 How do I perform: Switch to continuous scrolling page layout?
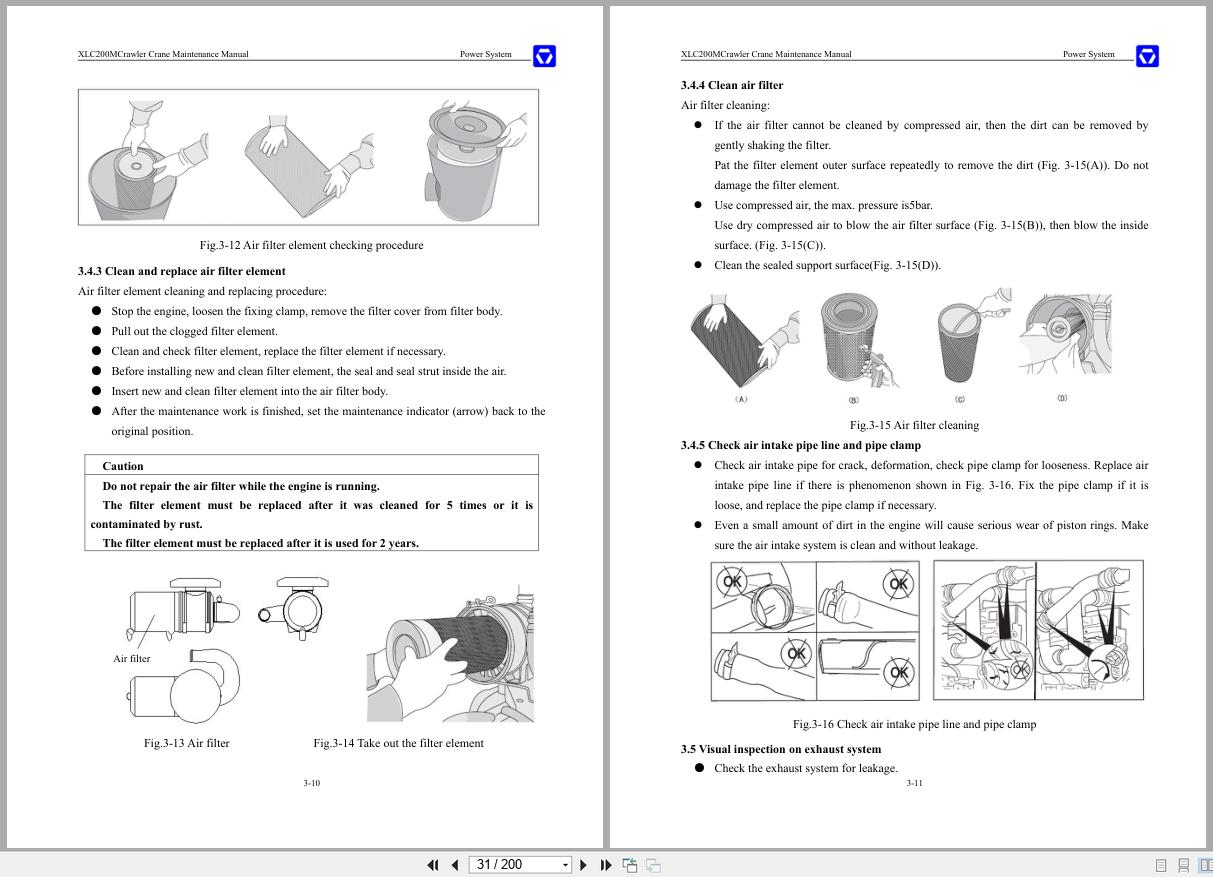pos(1184,865)
